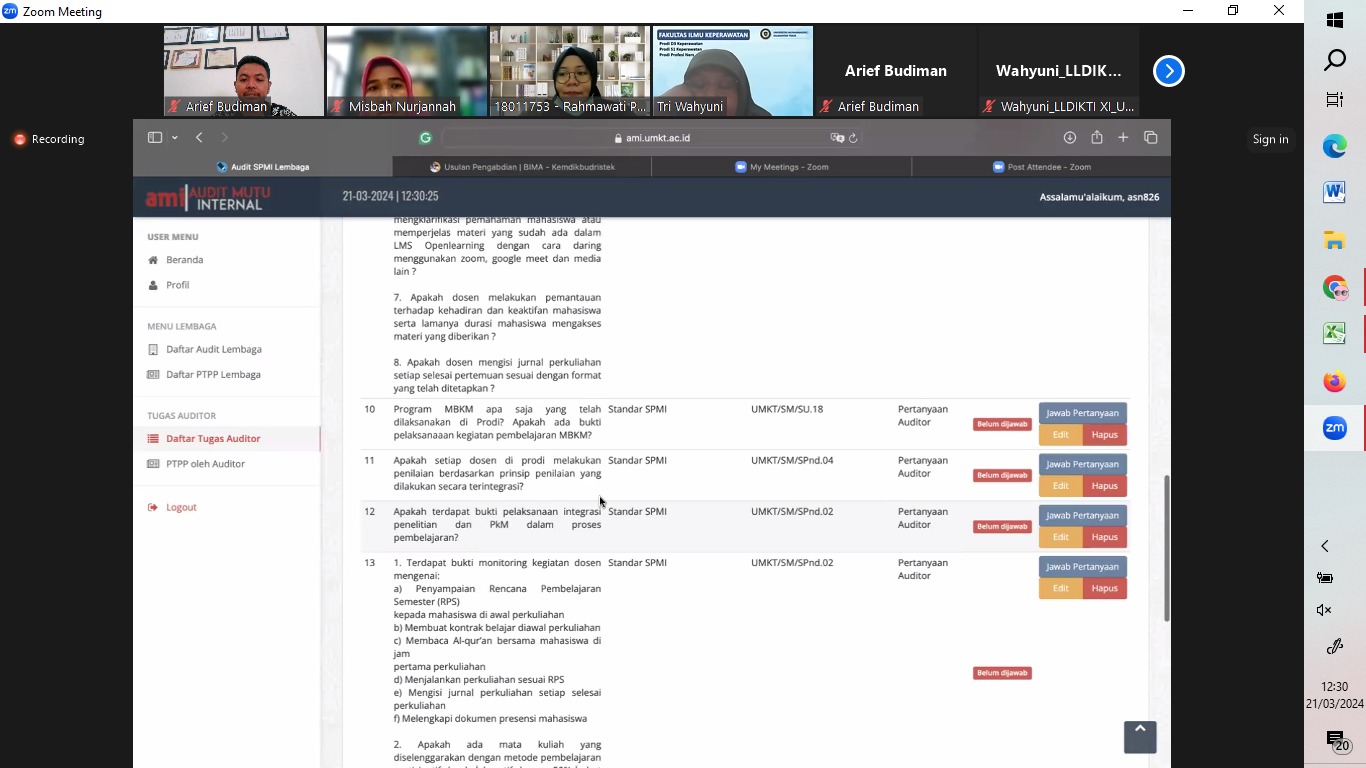Open the sidebar dropdown chevron in Safari
Viewport: 1366px width, 768px height.
point(174,138)
